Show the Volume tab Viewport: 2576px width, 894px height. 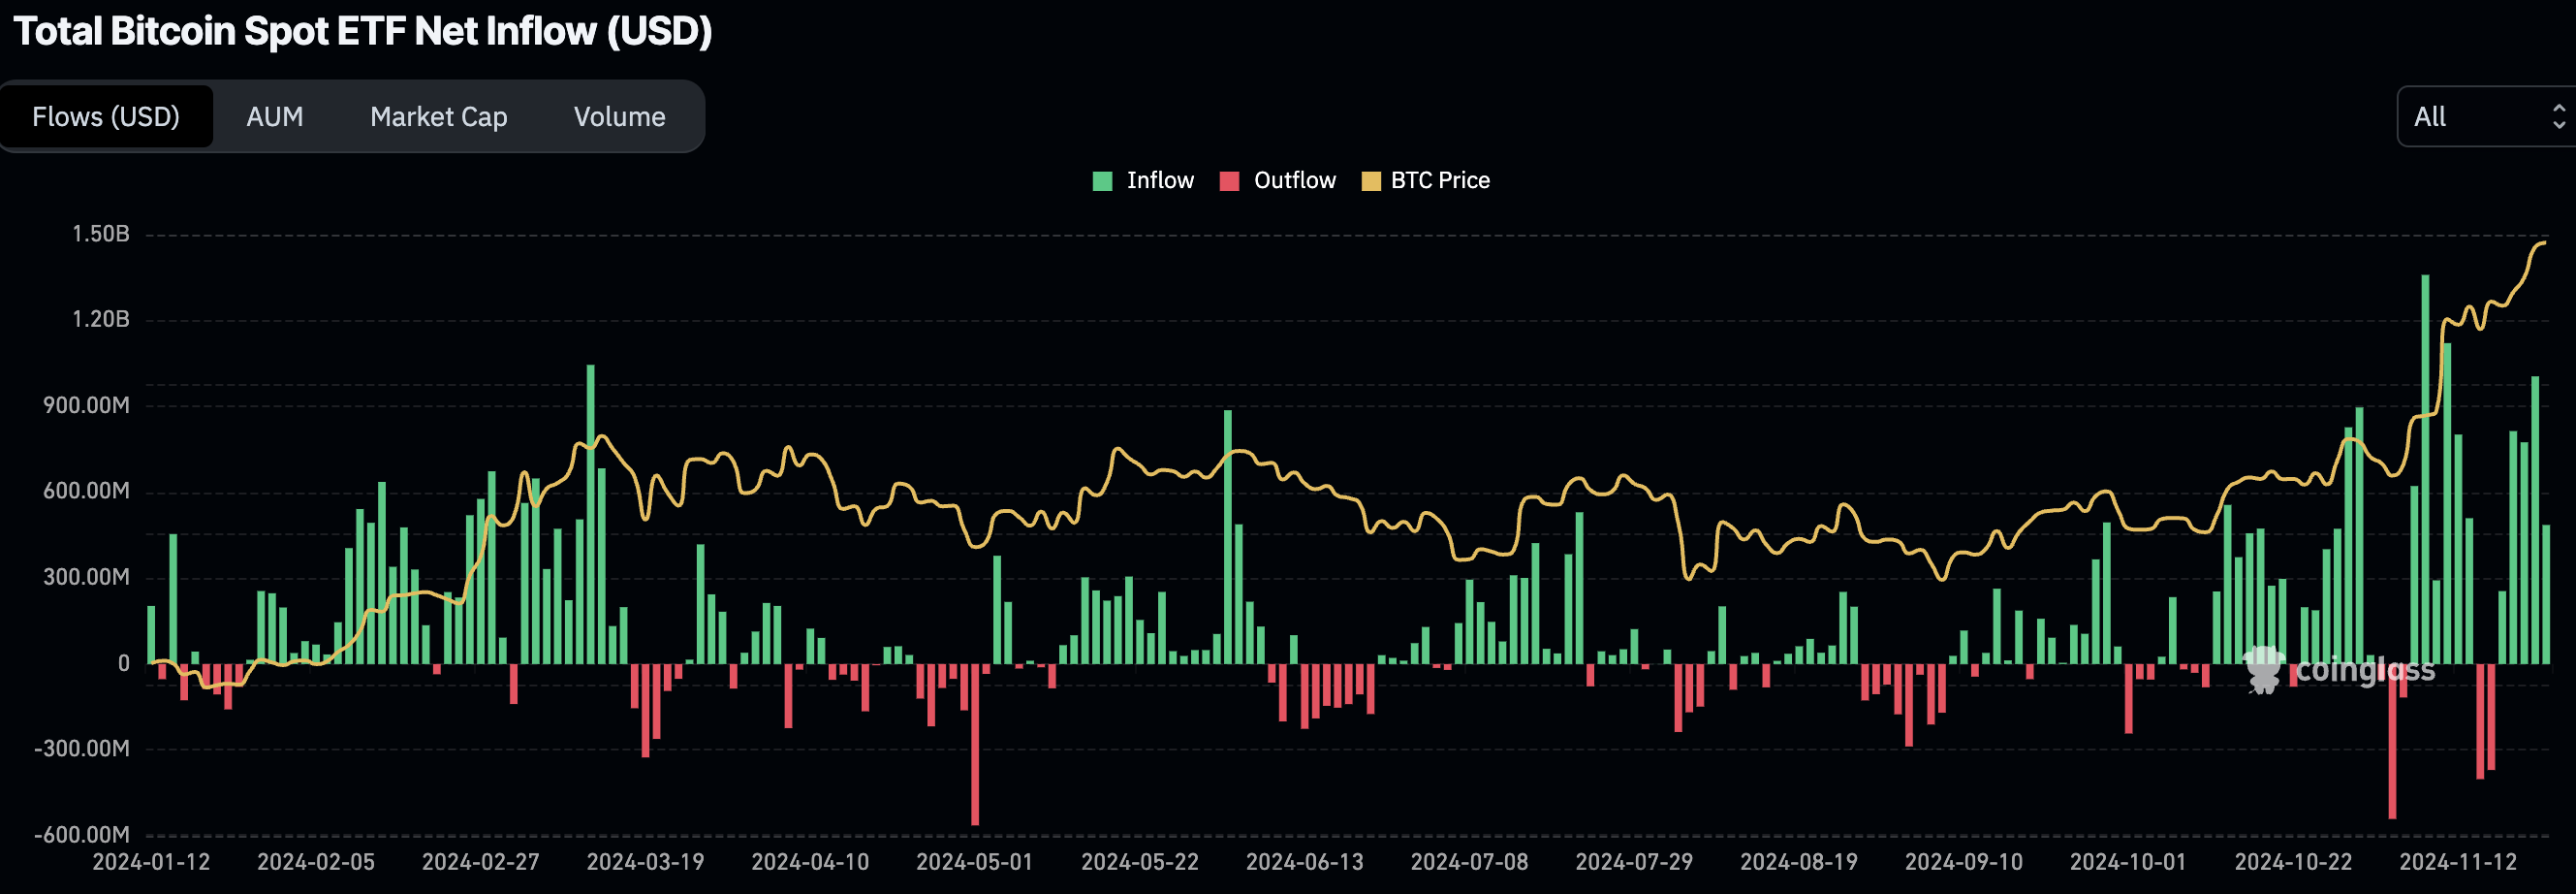pyautogui.click(x=620, y=117)
